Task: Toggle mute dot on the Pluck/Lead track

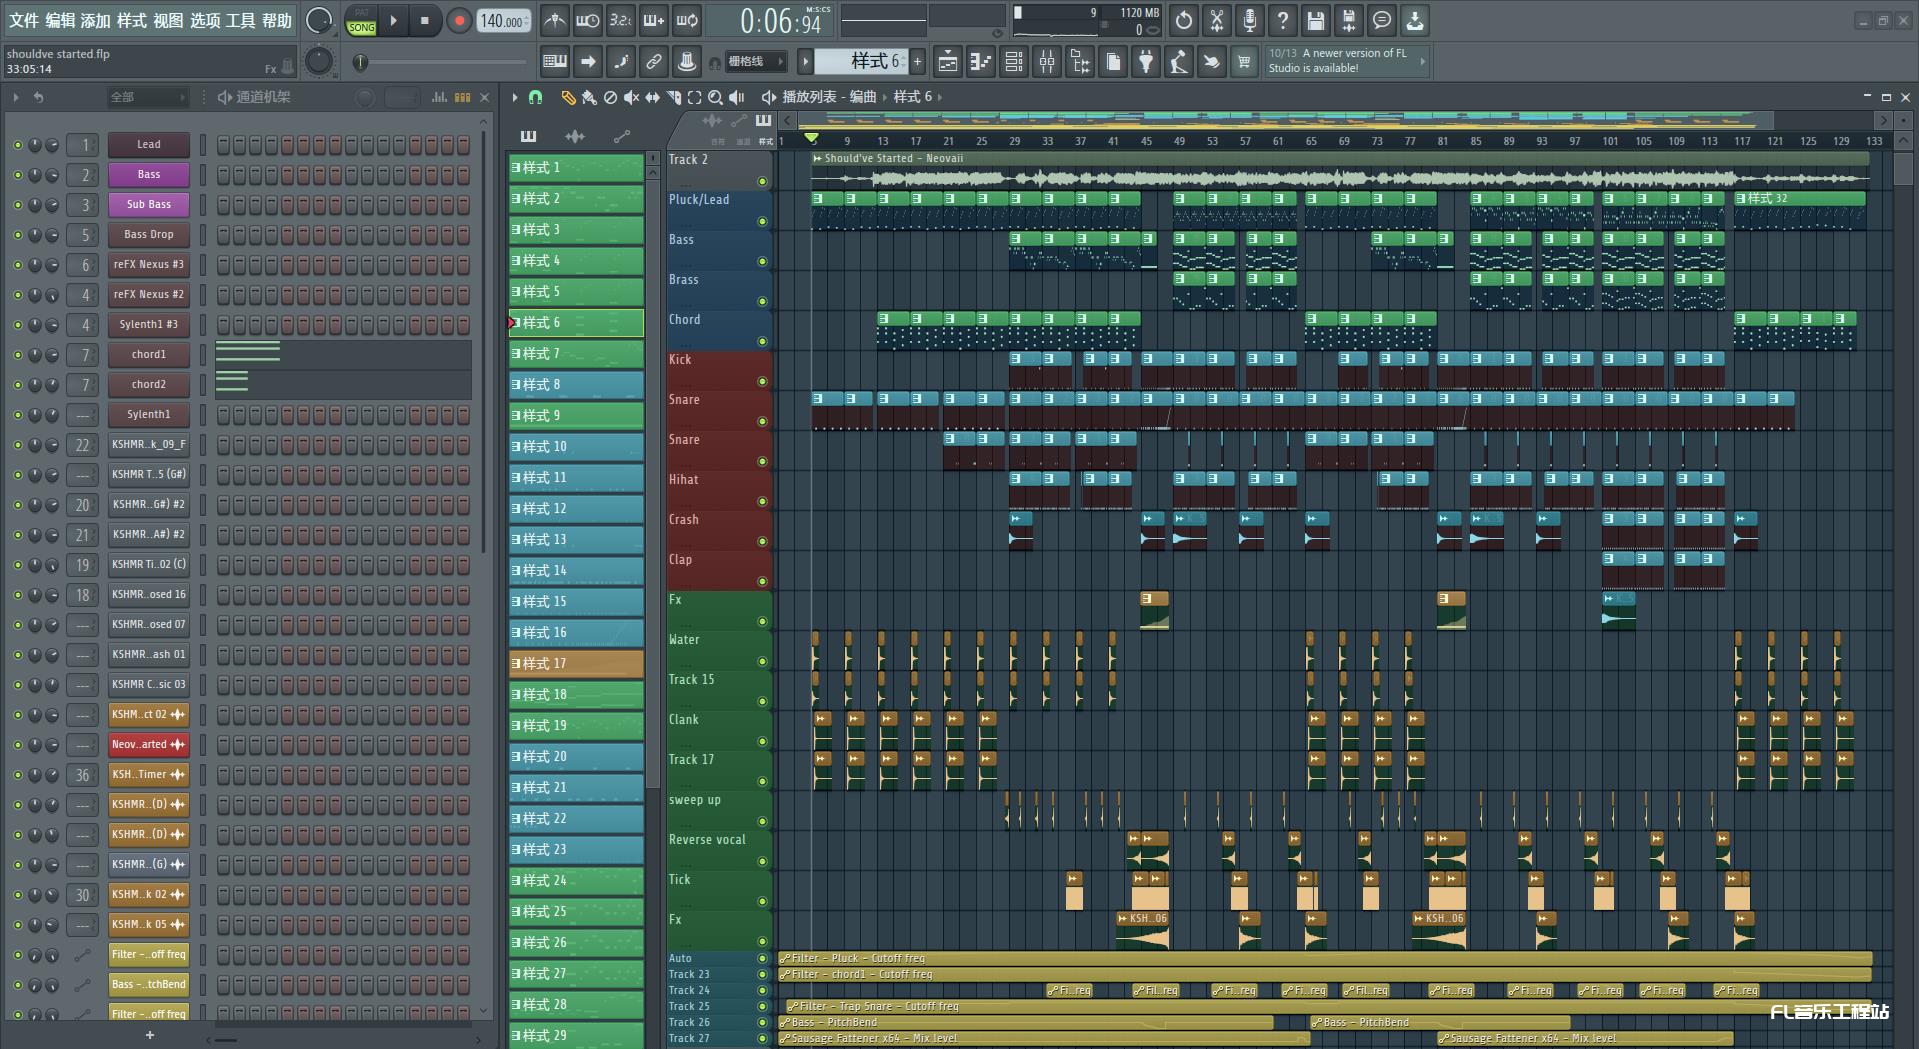Action: click(x=762, y=221)
